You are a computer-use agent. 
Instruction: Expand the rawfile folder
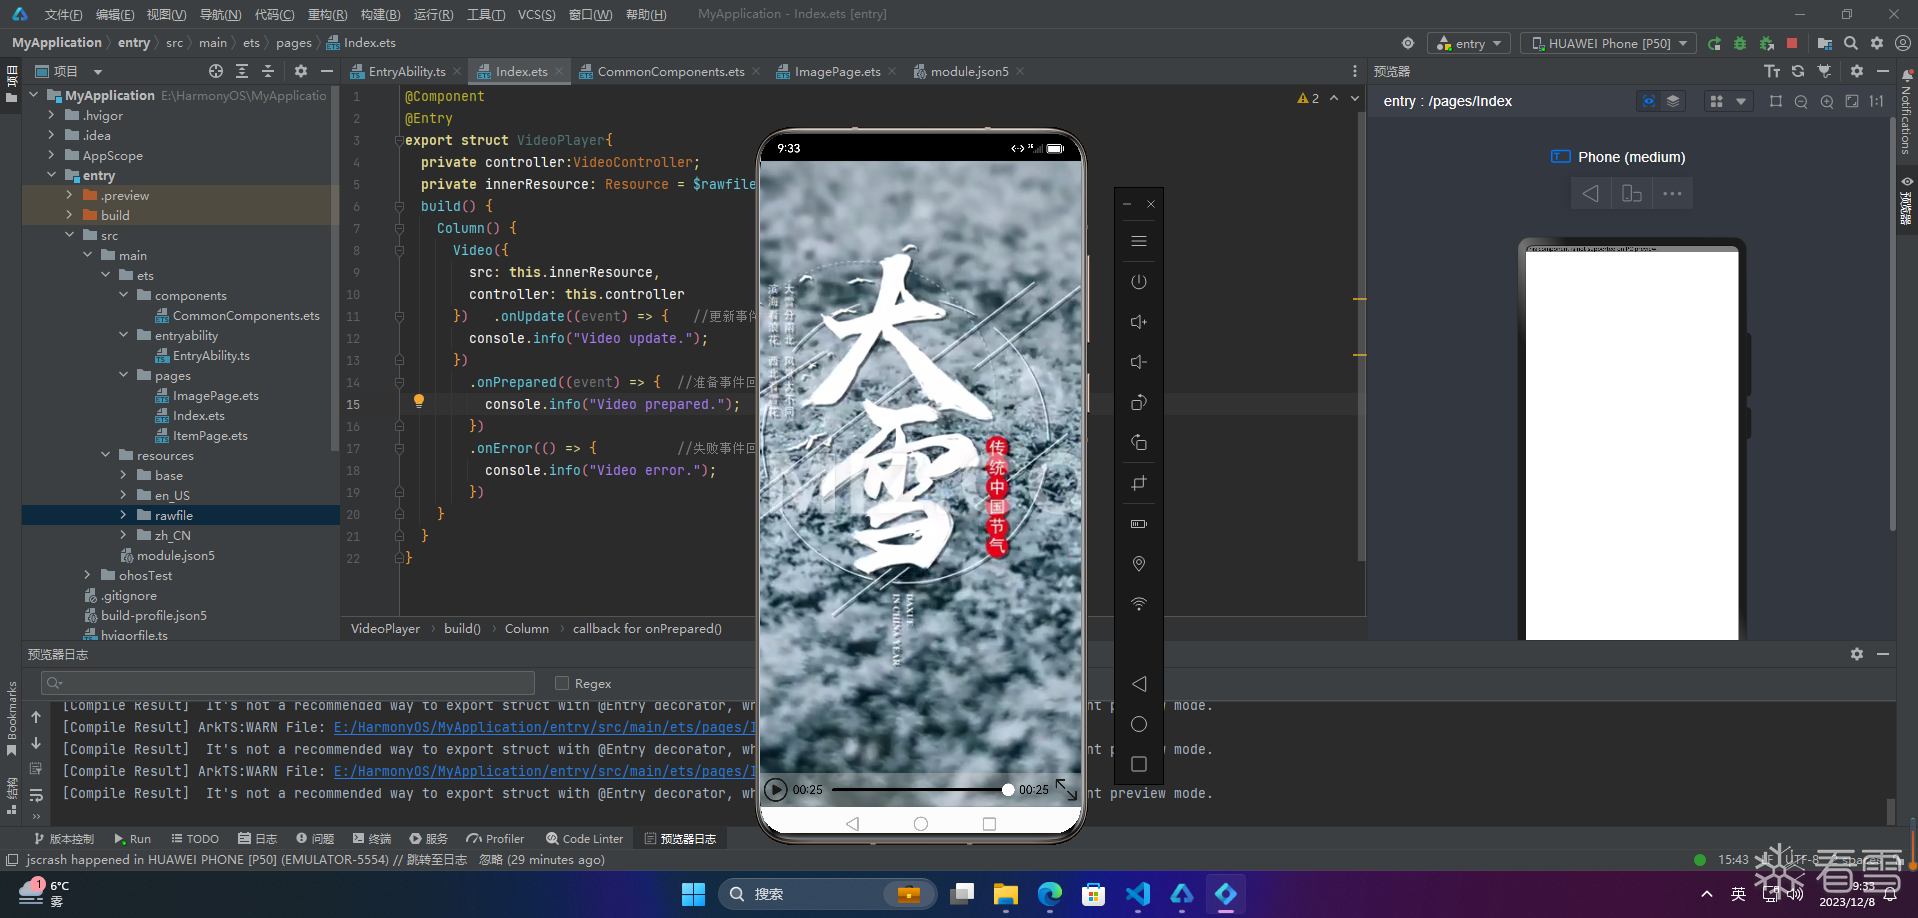(x=123, y=516)
